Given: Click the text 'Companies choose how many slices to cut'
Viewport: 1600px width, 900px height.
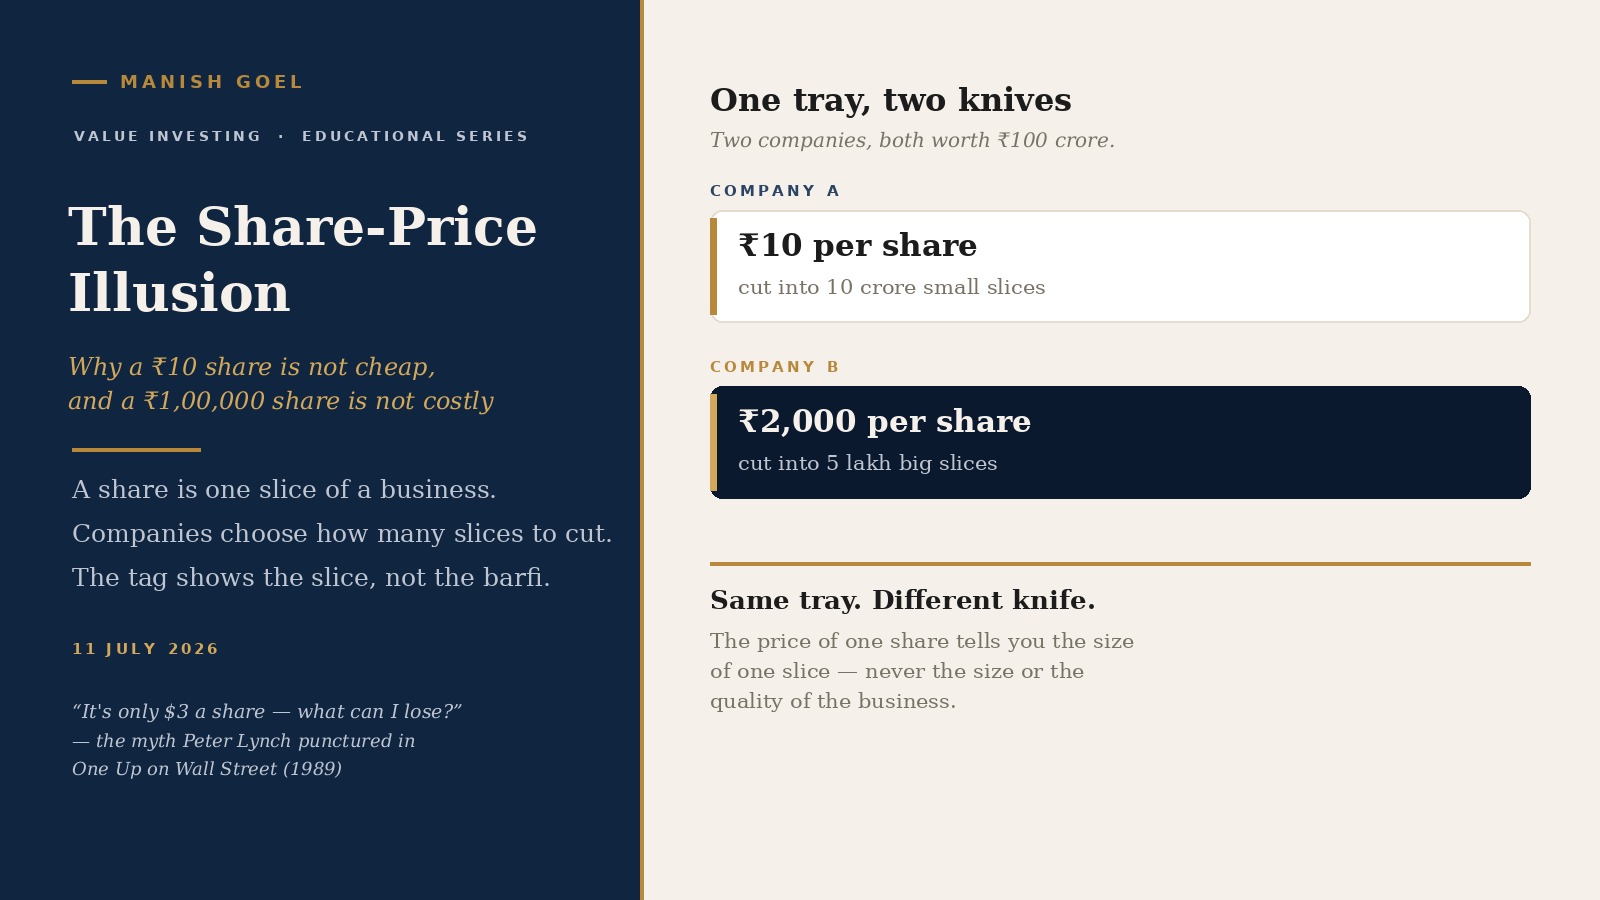Looking at the screenshot, I should tap(342, 533).
